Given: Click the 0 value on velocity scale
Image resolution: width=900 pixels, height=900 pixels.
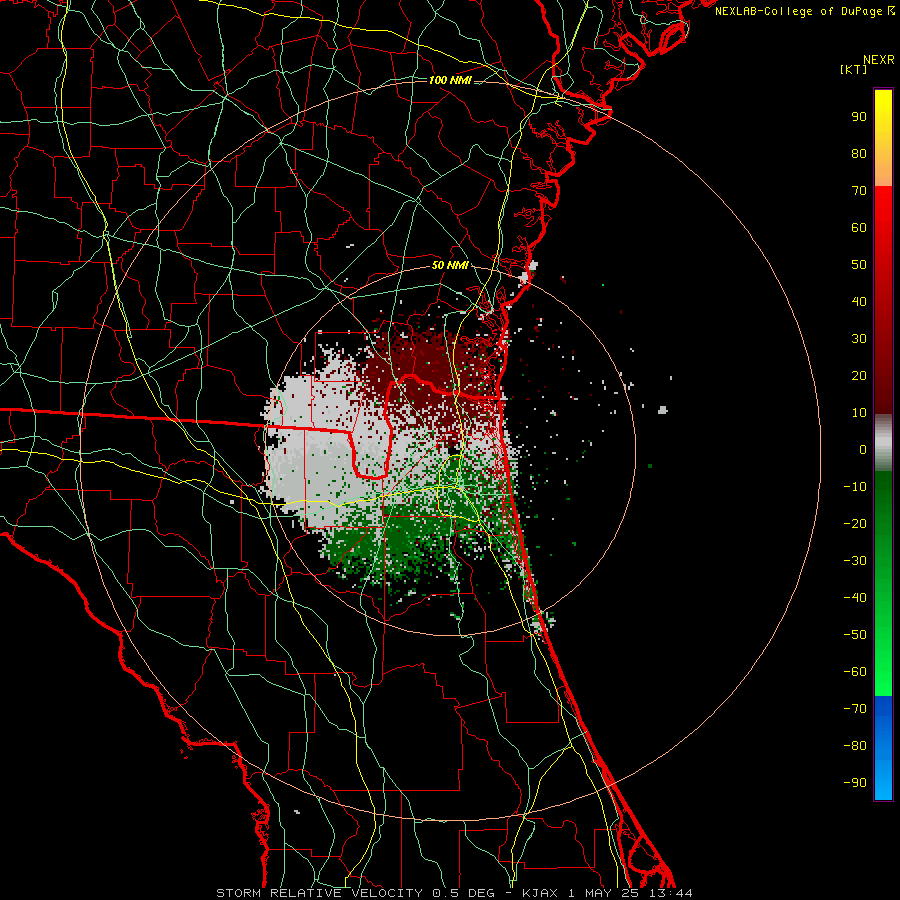Looking at the screenshot, I should [x=863, y=450].
